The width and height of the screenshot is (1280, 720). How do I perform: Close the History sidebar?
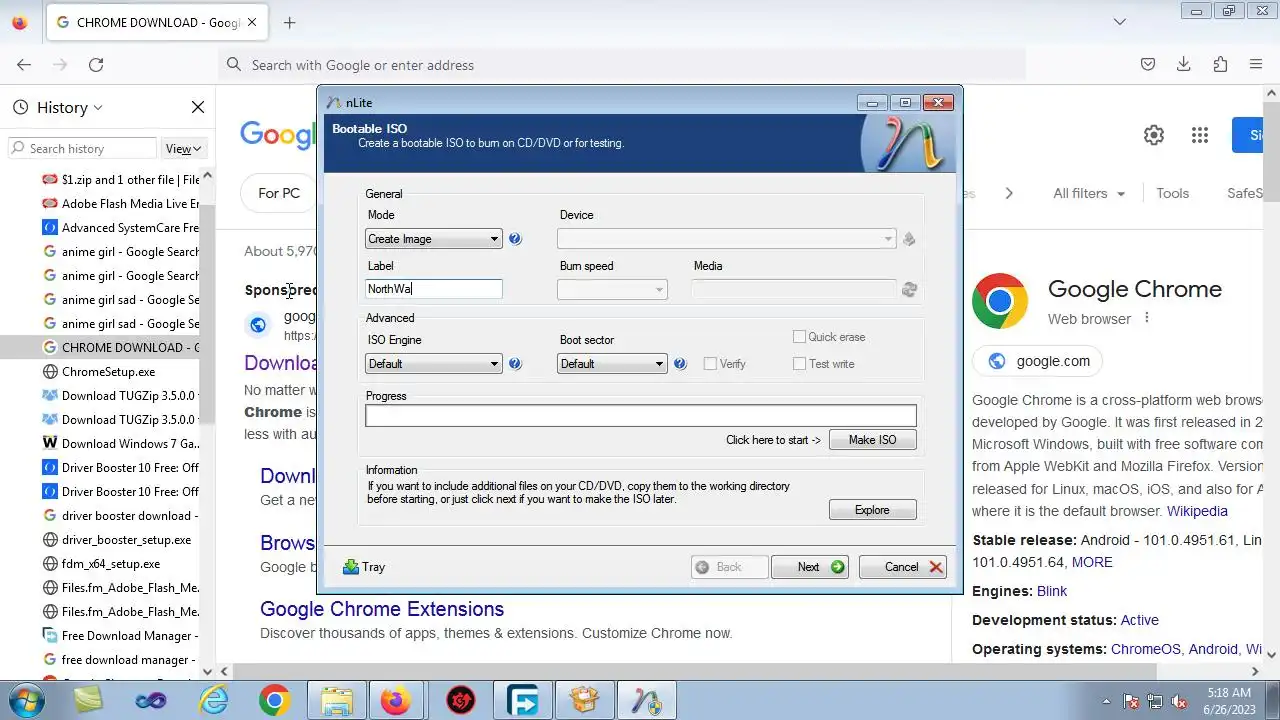[x=198, y=107]
